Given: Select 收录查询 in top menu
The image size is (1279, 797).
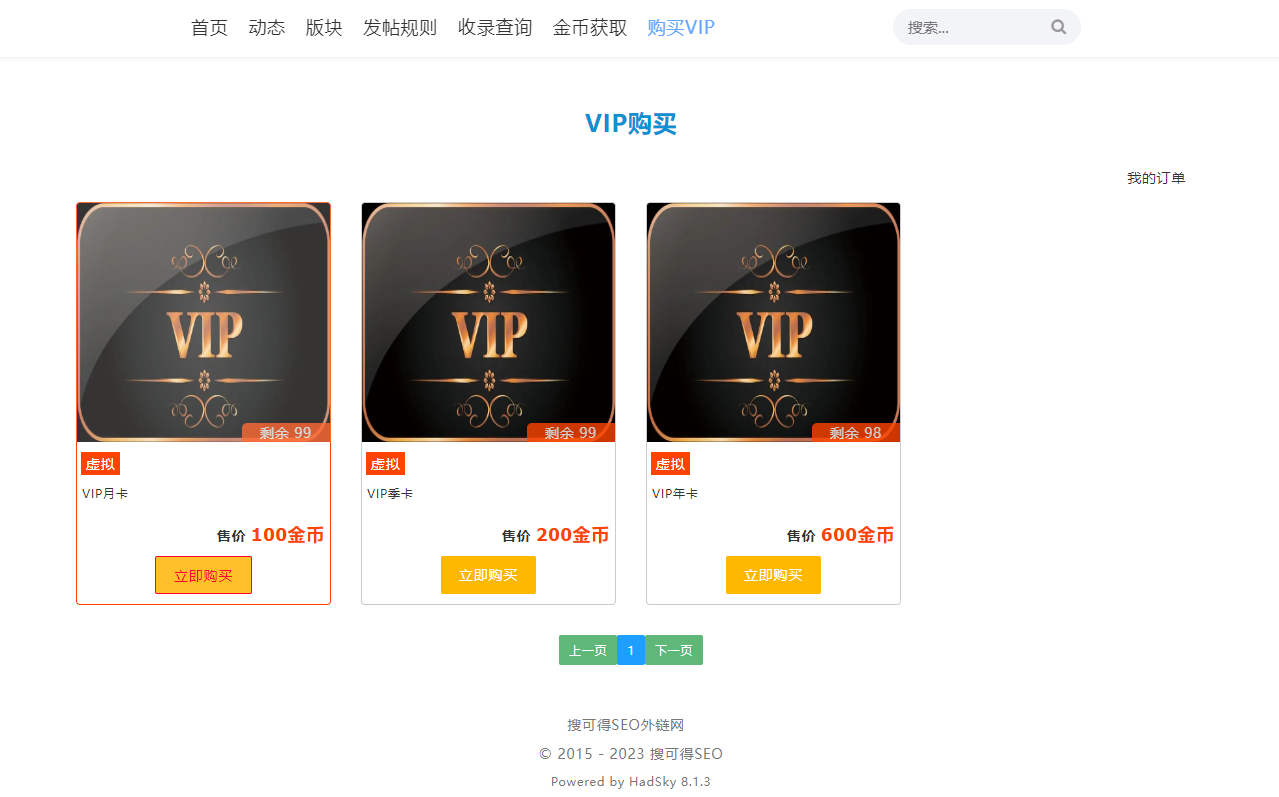Looking at the screenshot, I should (495, 28).
